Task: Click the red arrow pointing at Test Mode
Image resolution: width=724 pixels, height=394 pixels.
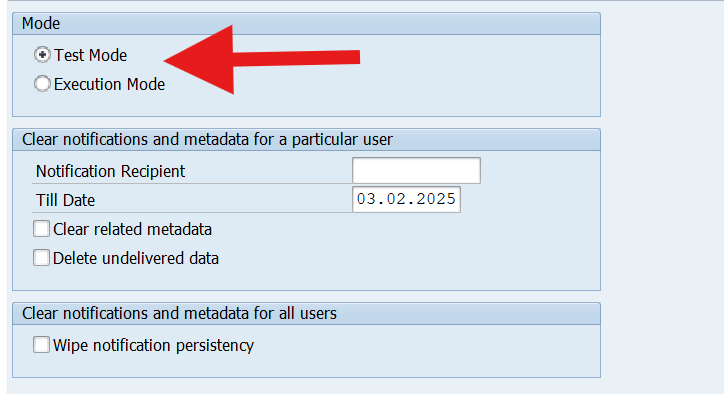Action: coord(262,60)
